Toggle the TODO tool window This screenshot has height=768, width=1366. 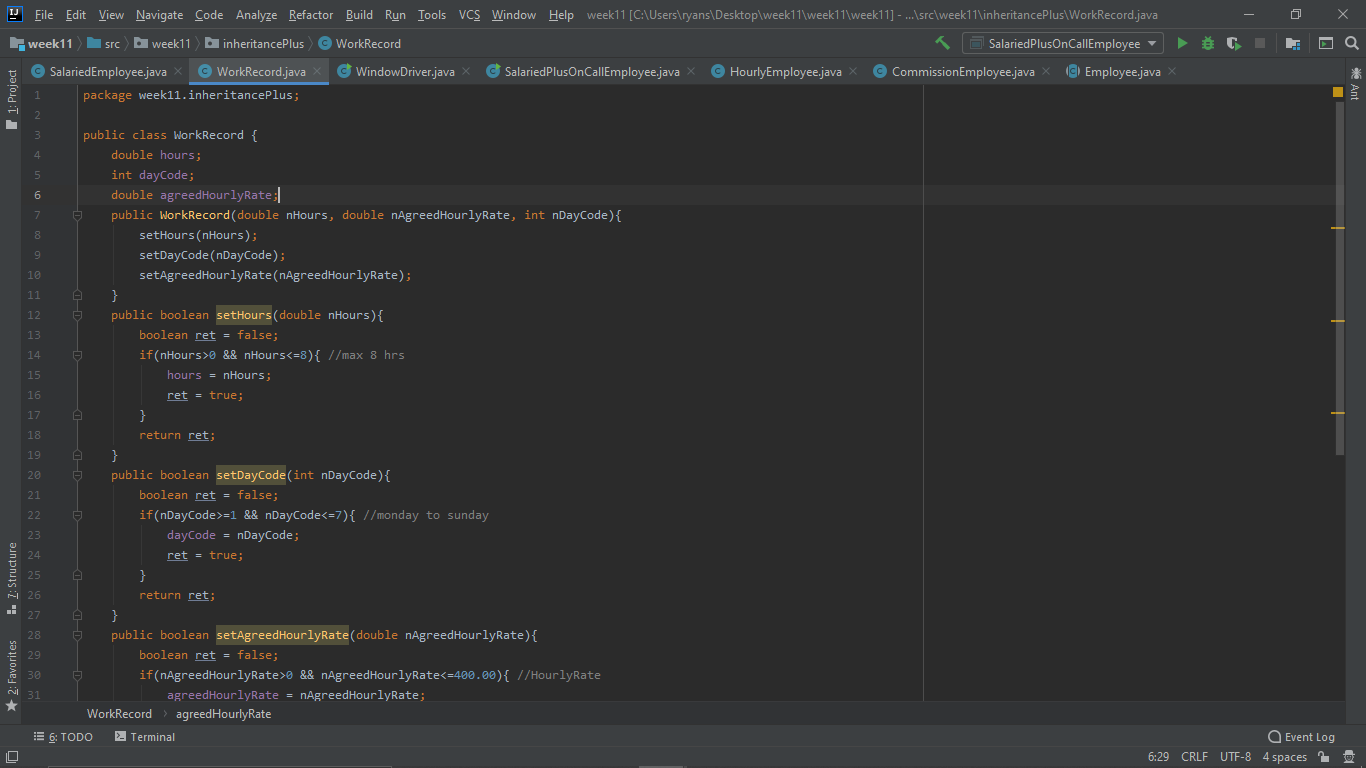coord(63,737)
